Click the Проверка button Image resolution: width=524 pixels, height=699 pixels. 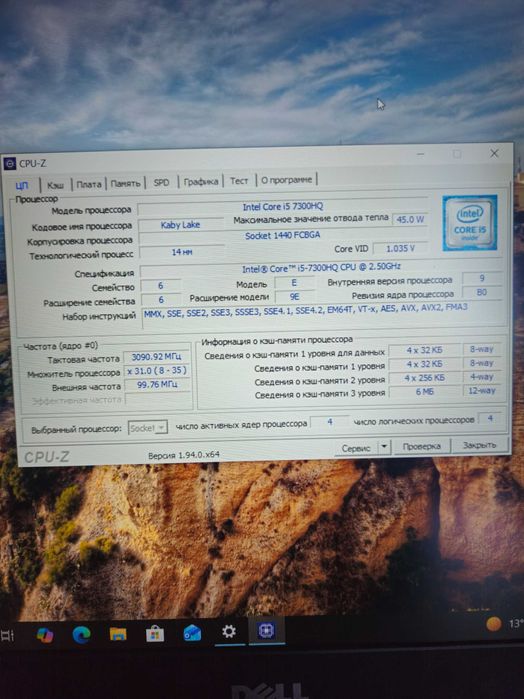[421, 446]
